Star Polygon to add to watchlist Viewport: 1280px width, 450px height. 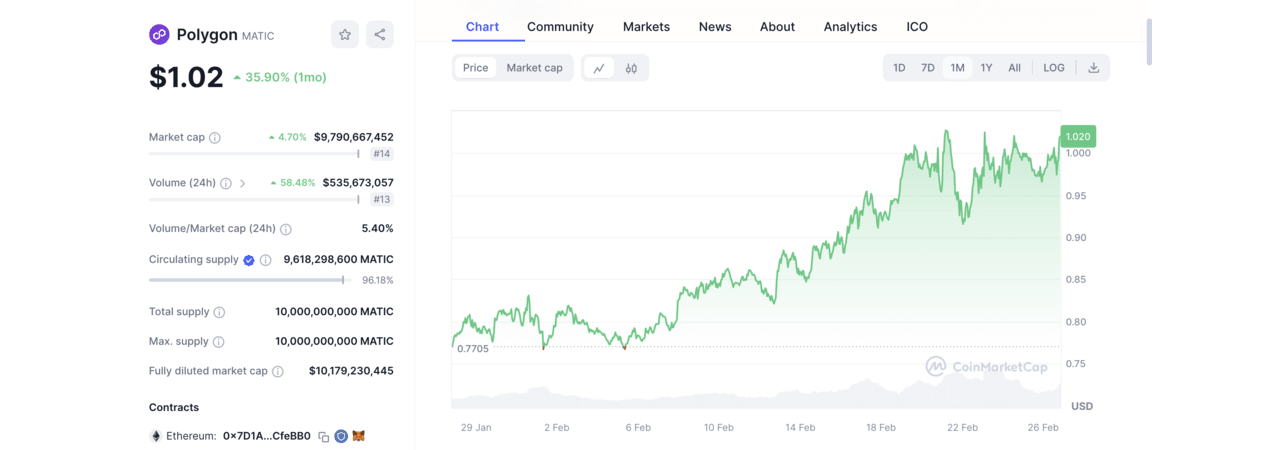tap(345, 35)
